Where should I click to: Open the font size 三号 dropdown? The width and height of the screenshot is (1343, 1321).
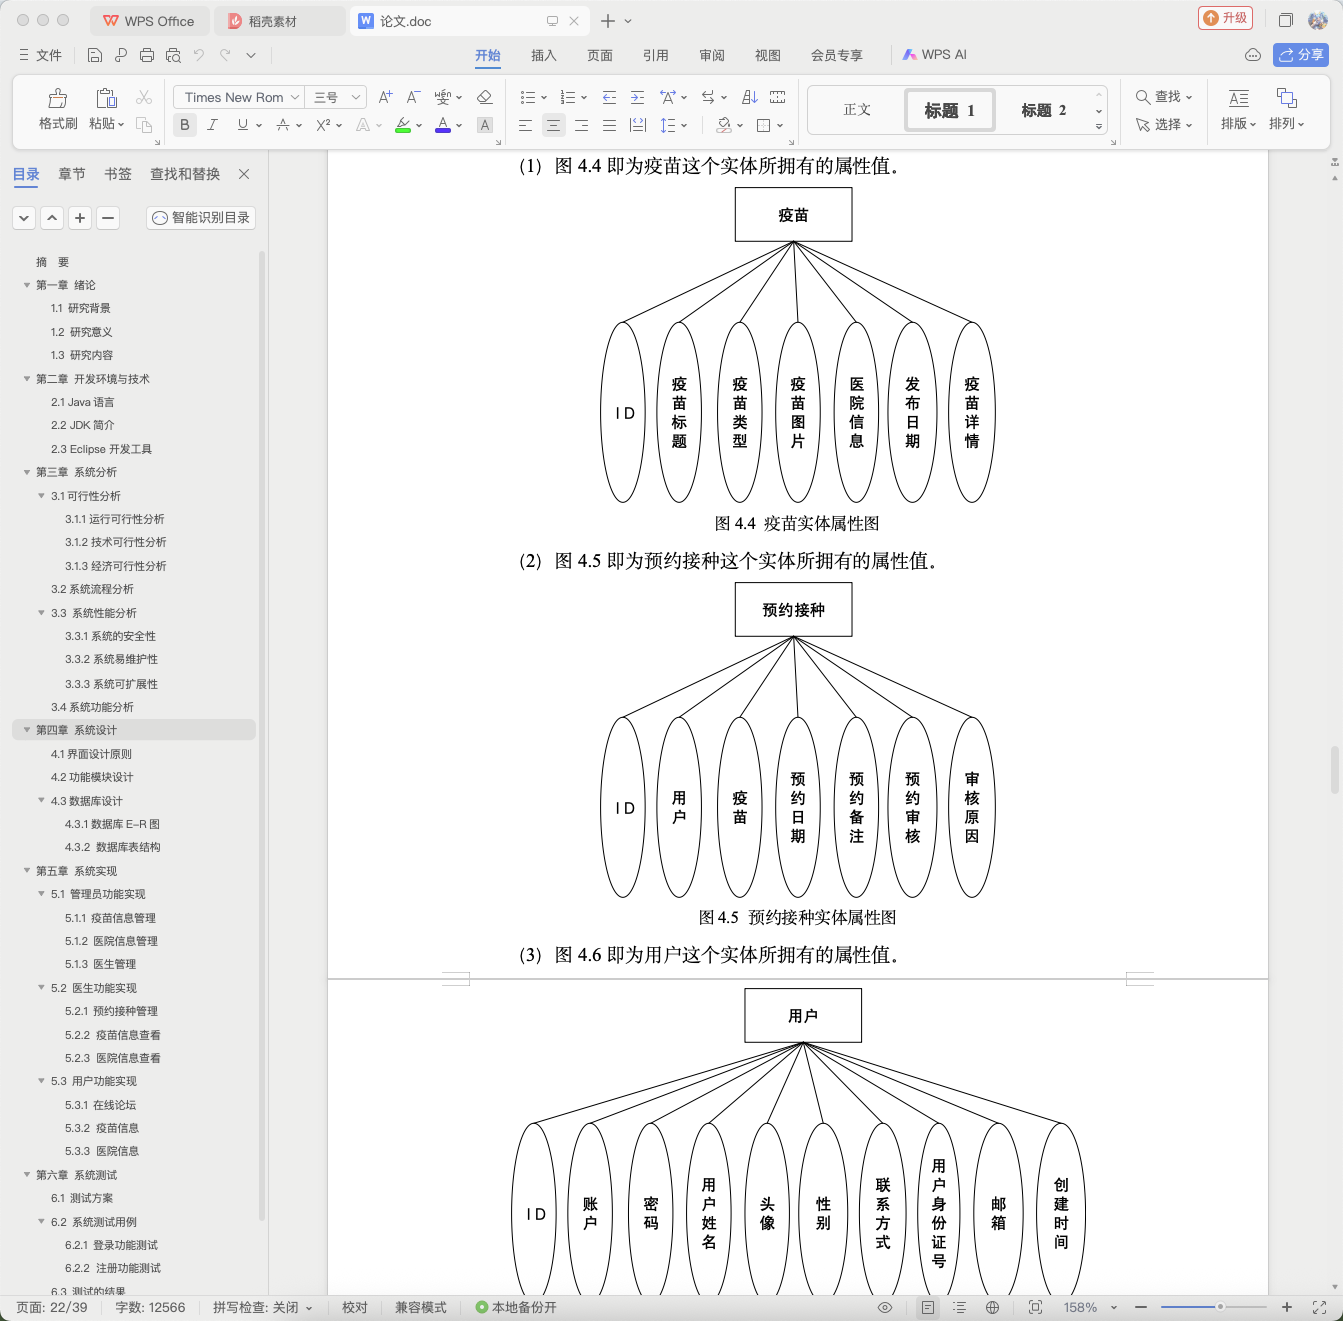tap(336, 97)
